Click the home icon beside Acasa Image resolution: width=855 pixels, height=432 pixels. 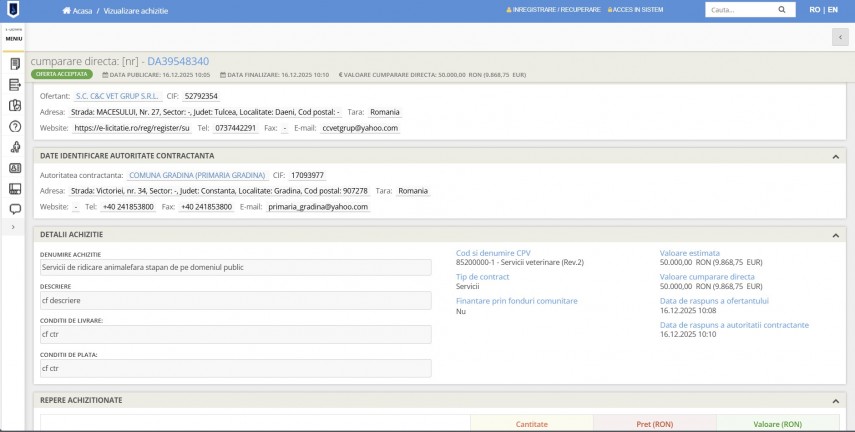pos(67,10)
